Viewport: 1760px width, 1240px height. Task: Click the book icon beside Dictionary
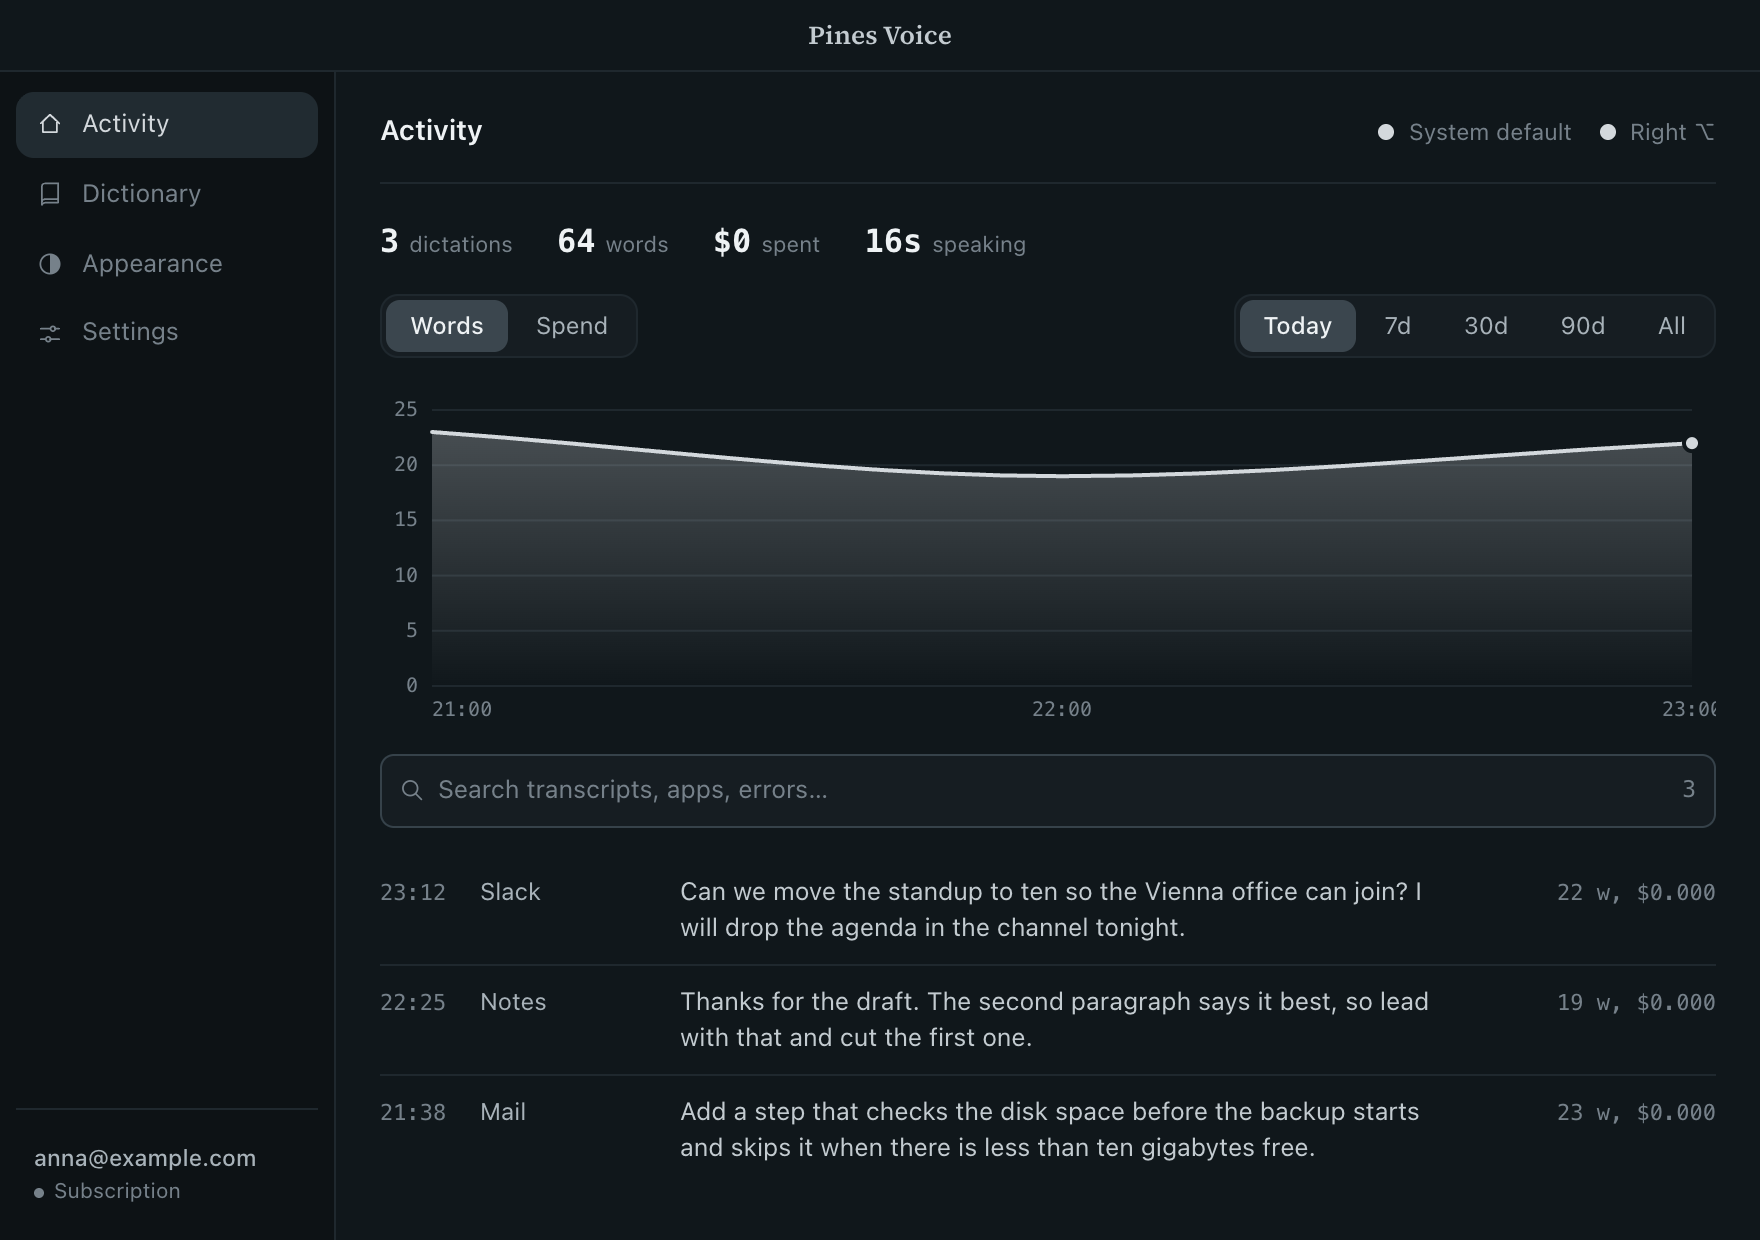pos(50,194)
